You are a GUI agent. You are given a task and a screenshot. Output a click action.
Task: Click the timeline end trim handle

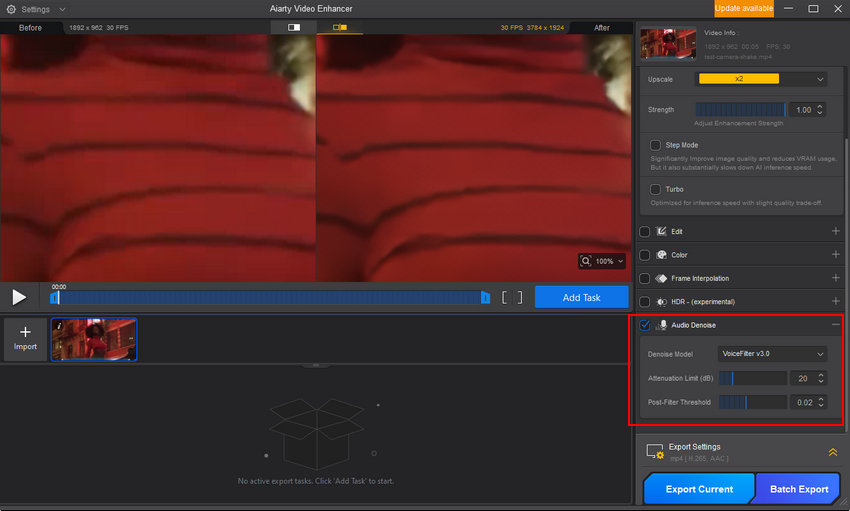[x=485, y=297]
